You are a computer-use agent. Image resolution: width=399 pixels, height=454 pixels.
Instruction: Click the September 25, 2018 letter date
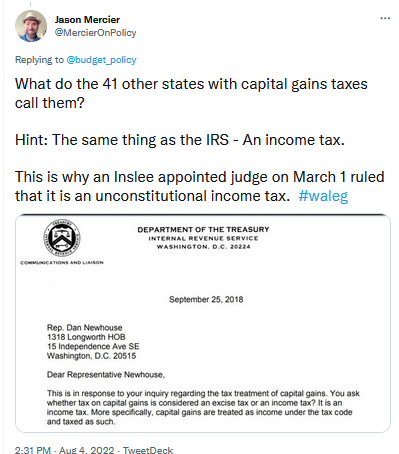click(206, 299)
